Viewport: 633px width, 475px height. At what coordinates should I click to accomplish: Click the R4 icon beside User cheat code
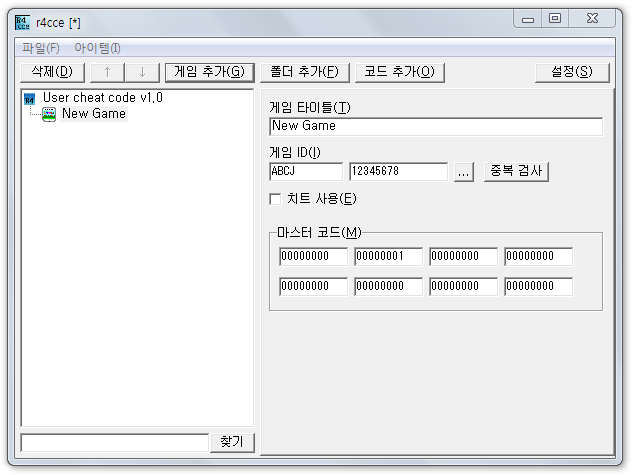(29, 99)
